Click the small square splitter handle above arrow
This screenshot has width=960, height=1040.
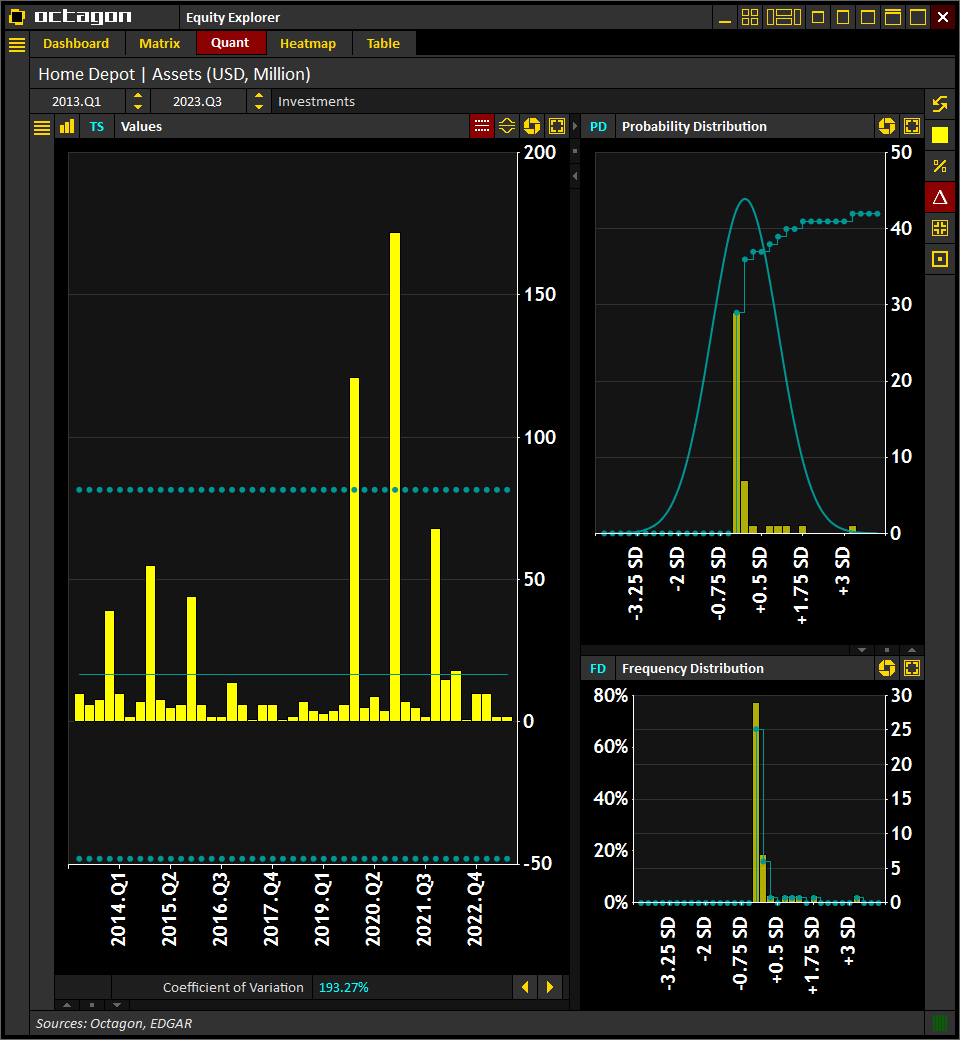click(x=575, y=151)
